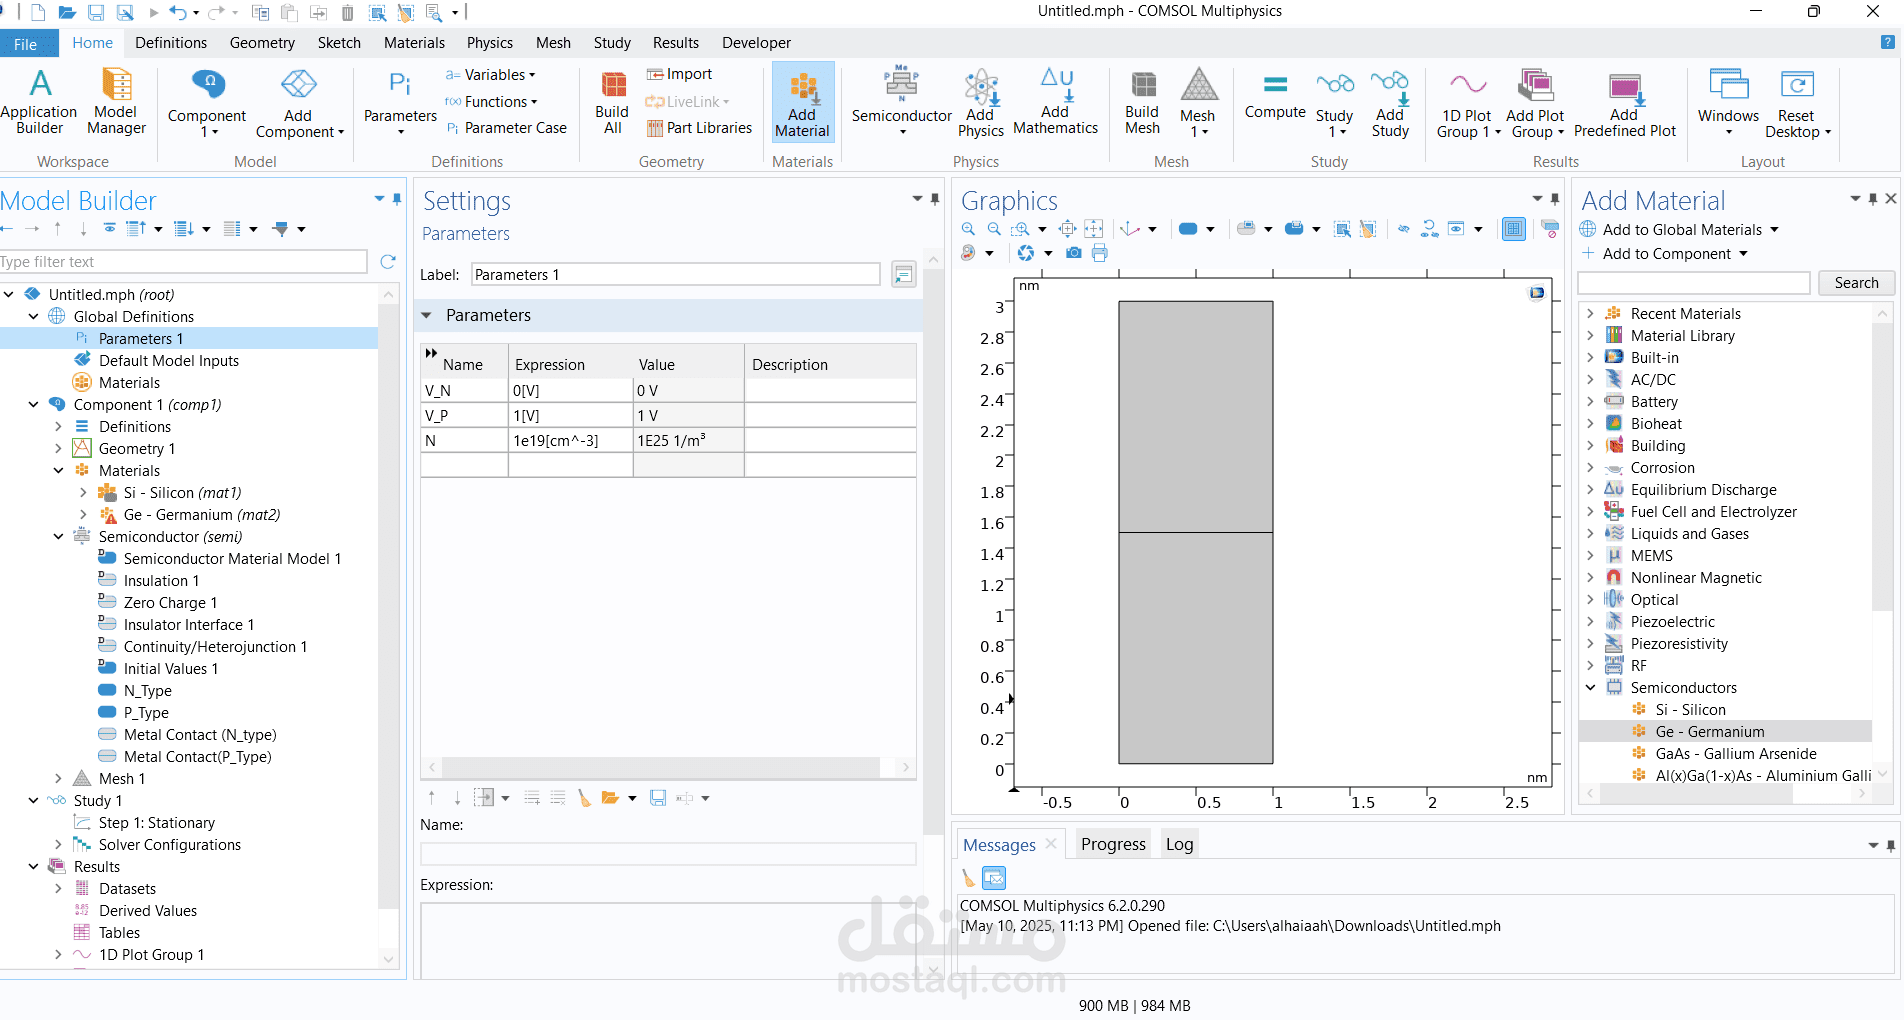The height and width of the screenshot is (1020, 1904).
Task: Click the Add Physics icon
Action: click(x=981, y=103)
